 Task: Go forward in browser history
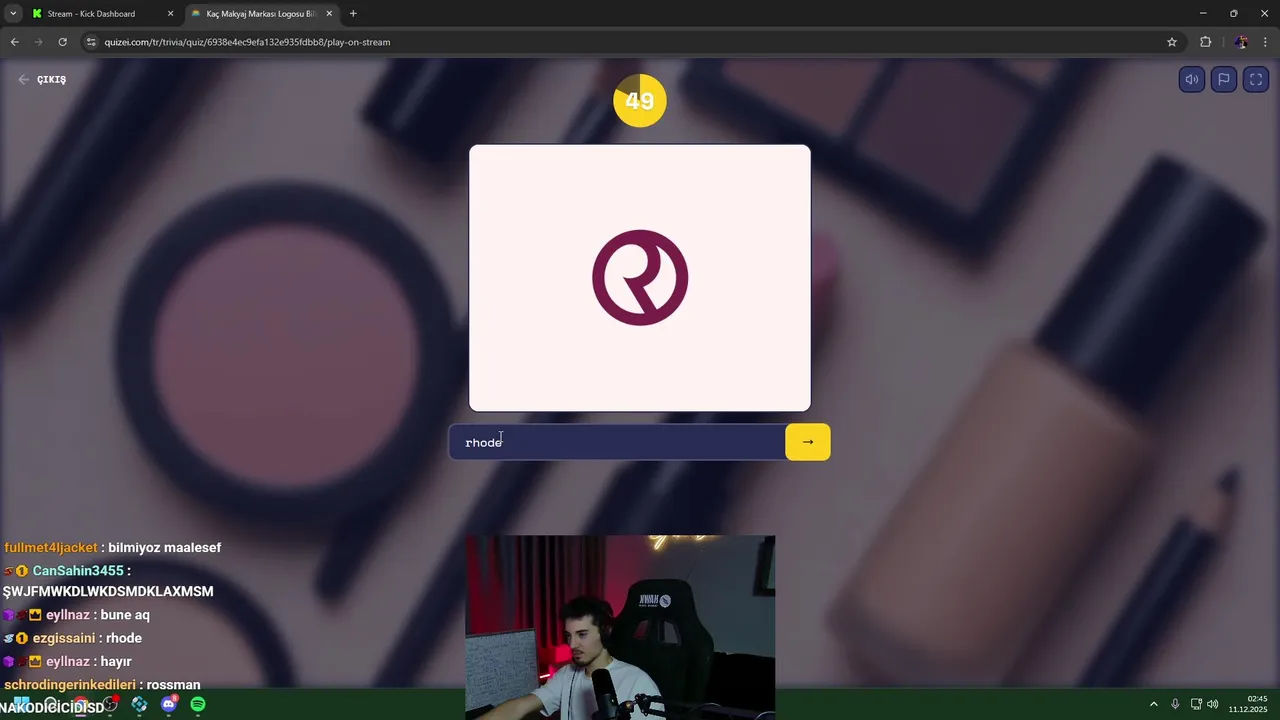[38, 42]
